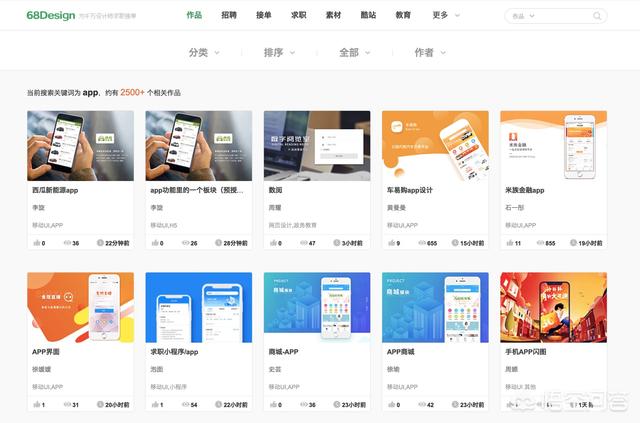Click 移动UI,小程序 category under 求职小程序/app
This screenshot has height=423, width=640.
click(169, 387)
